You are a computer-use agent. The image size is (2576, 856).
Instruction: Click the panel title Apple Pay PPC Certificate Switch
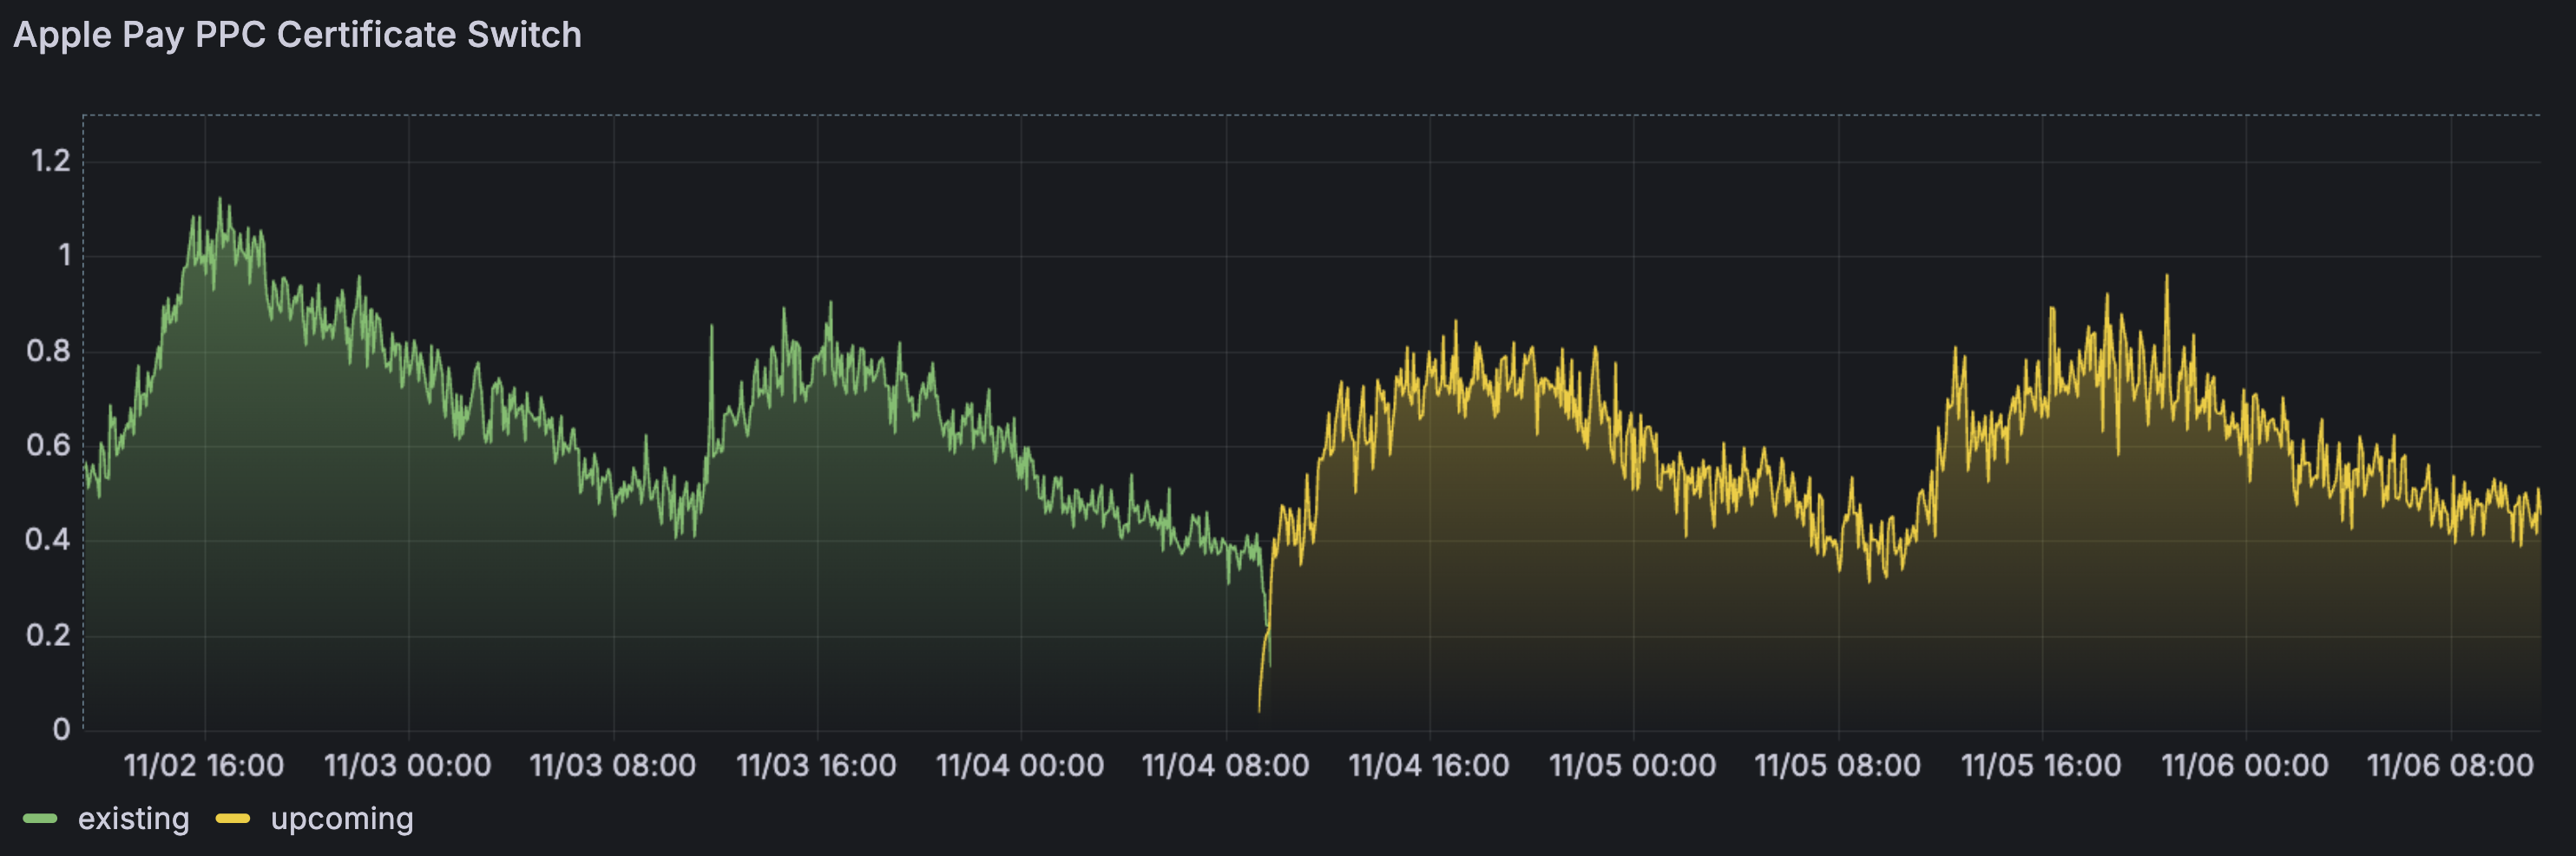point(298,34)
